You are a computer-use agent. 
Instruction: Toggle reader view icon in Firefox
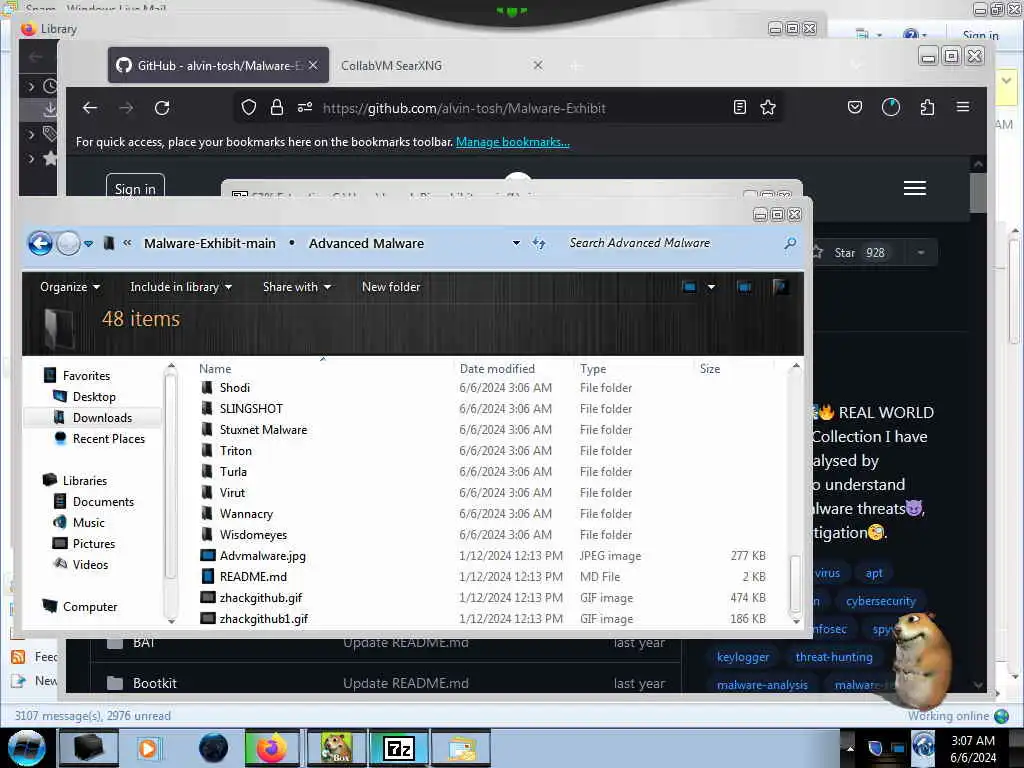tap(739, 108)
